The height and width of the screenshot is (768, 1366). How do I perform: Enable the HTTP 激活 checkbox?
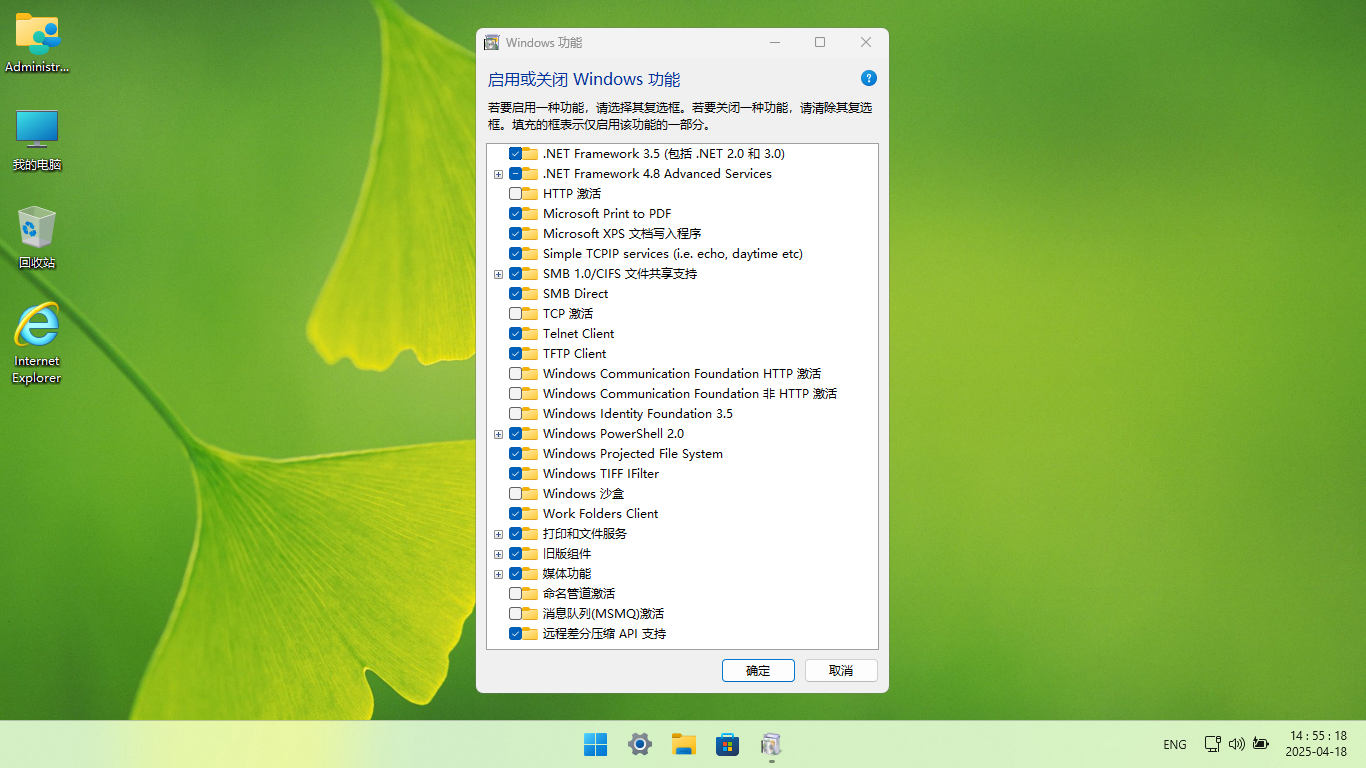pos(515,193)
